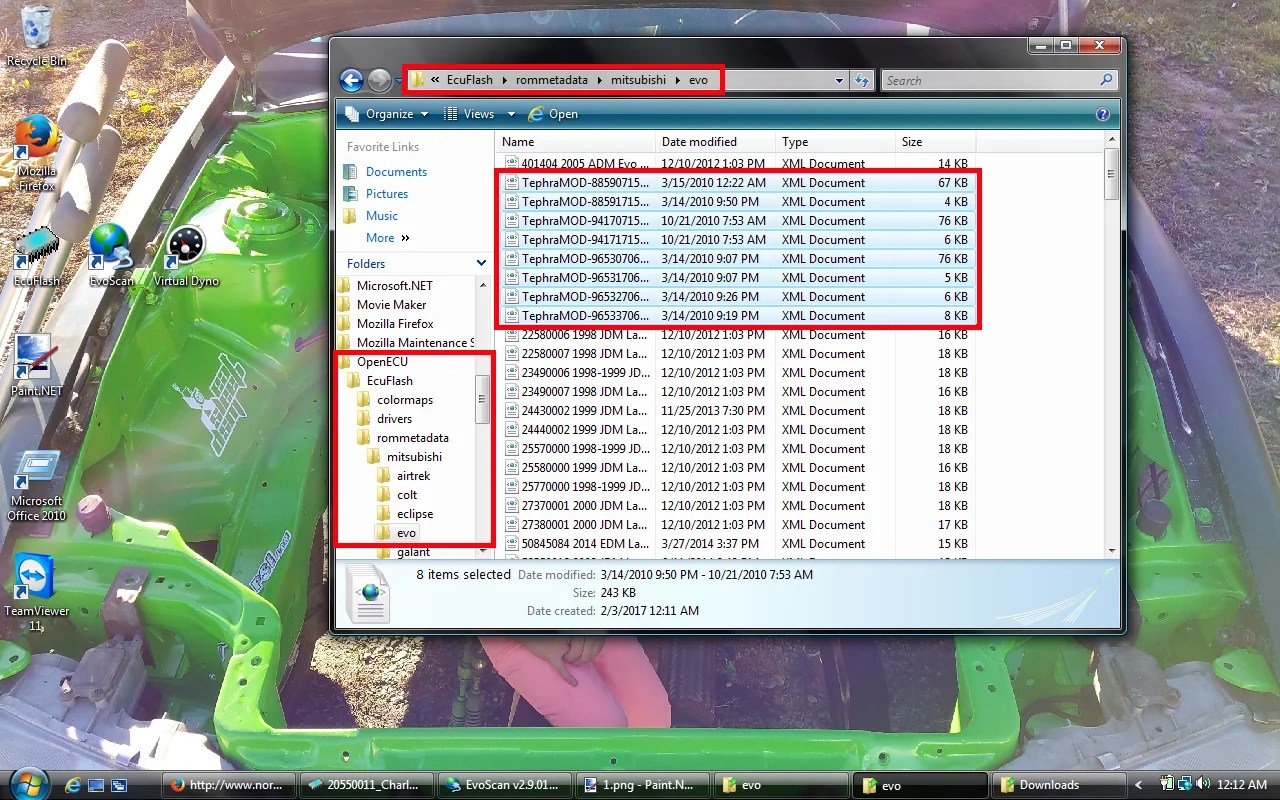
Task: Show hidden tray icons arrow
Action: tap(1139, 785)
